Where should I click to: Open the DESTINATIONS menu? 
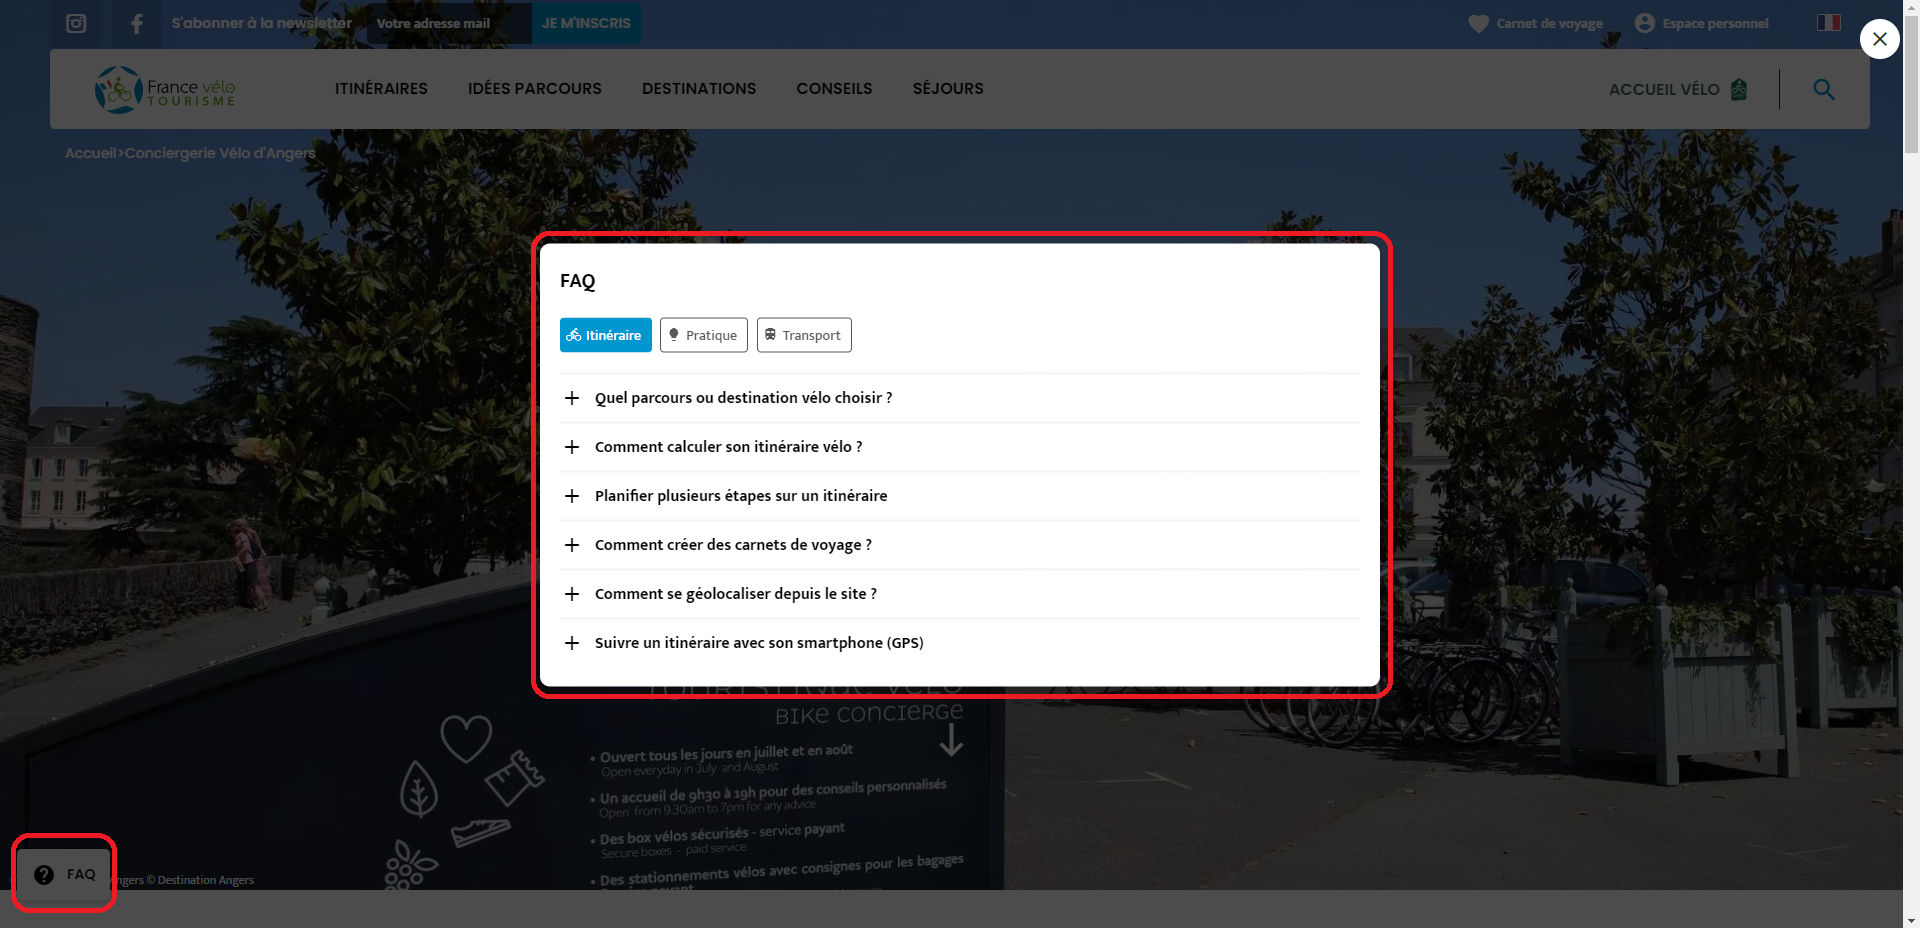click(699, 89)
